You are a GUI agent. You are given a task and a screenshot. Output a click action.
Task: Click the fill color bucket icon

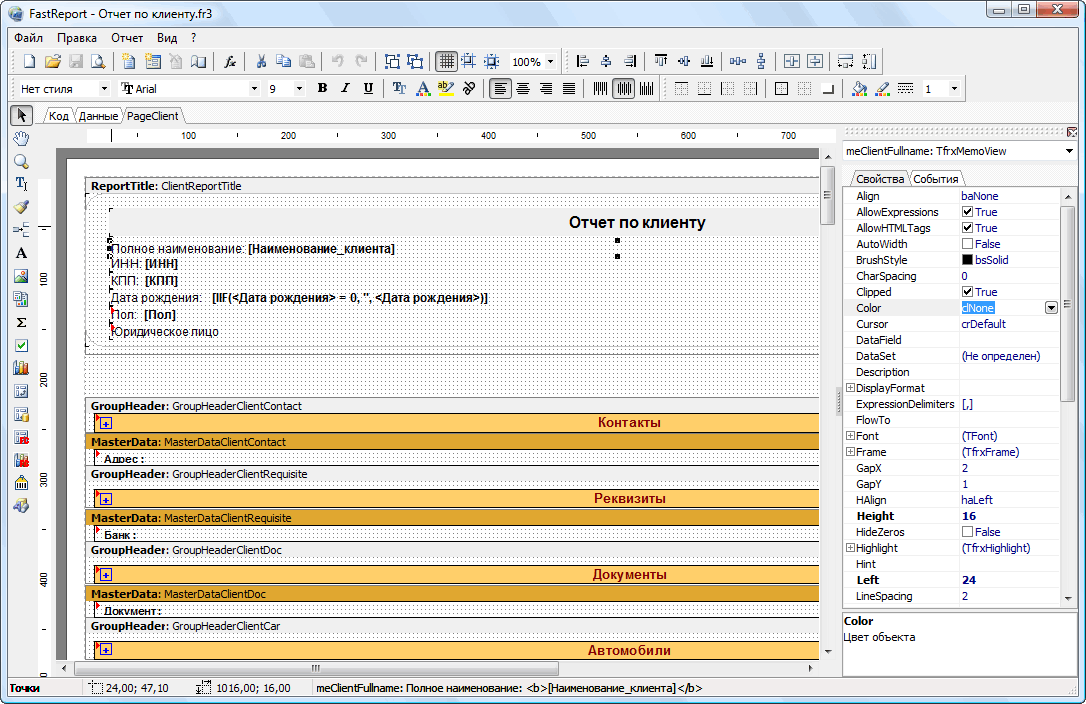[x=860, y=88]
